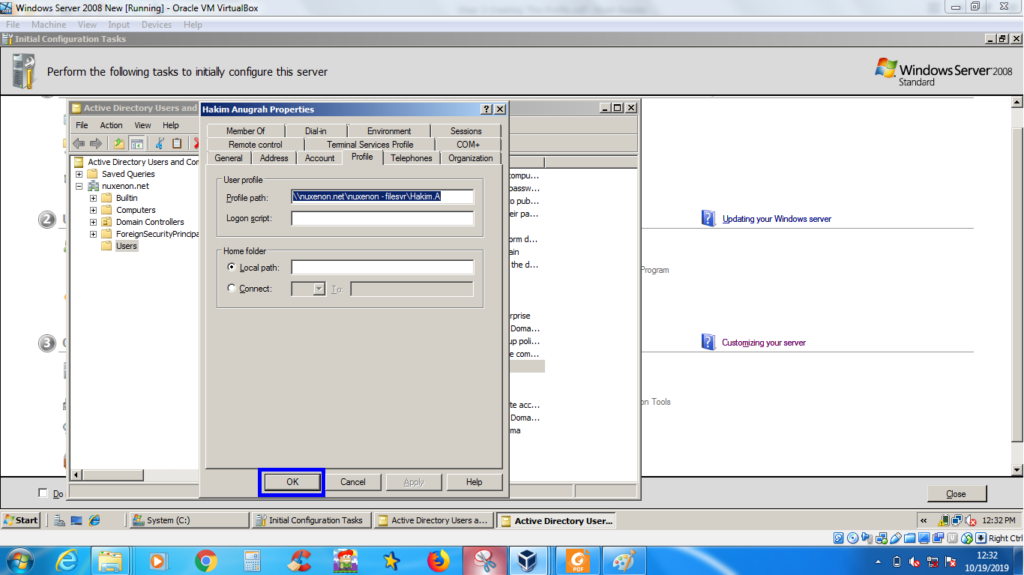The height and width of the screenshot is (575, 1024).
Task: Click the Logon script input field
Action: pos(382,218)
